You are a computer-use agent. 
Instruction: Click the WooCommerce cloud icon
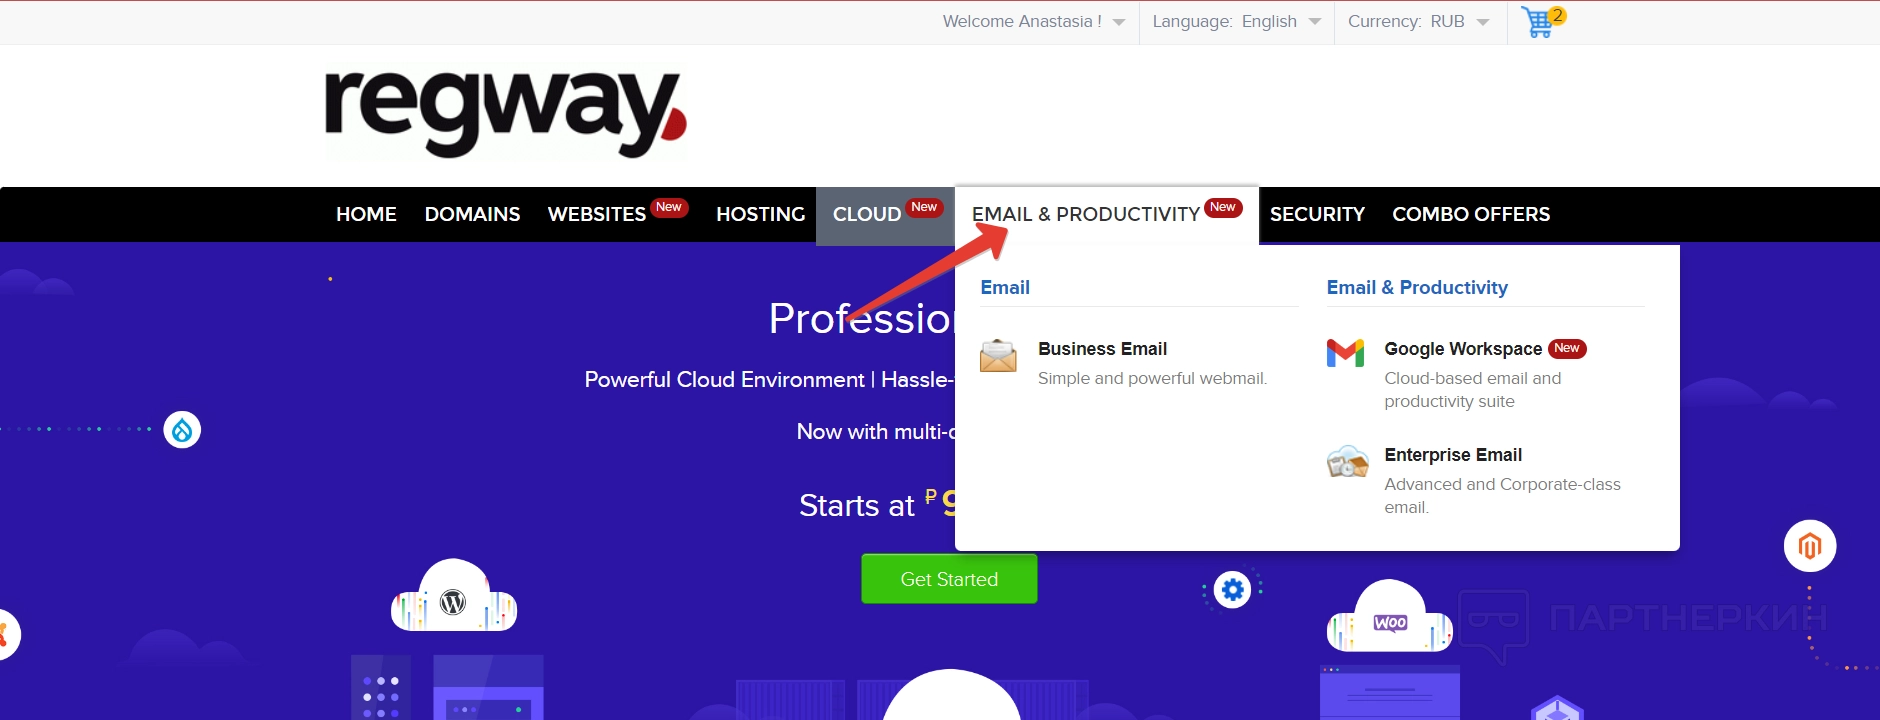coord(1389,617)
